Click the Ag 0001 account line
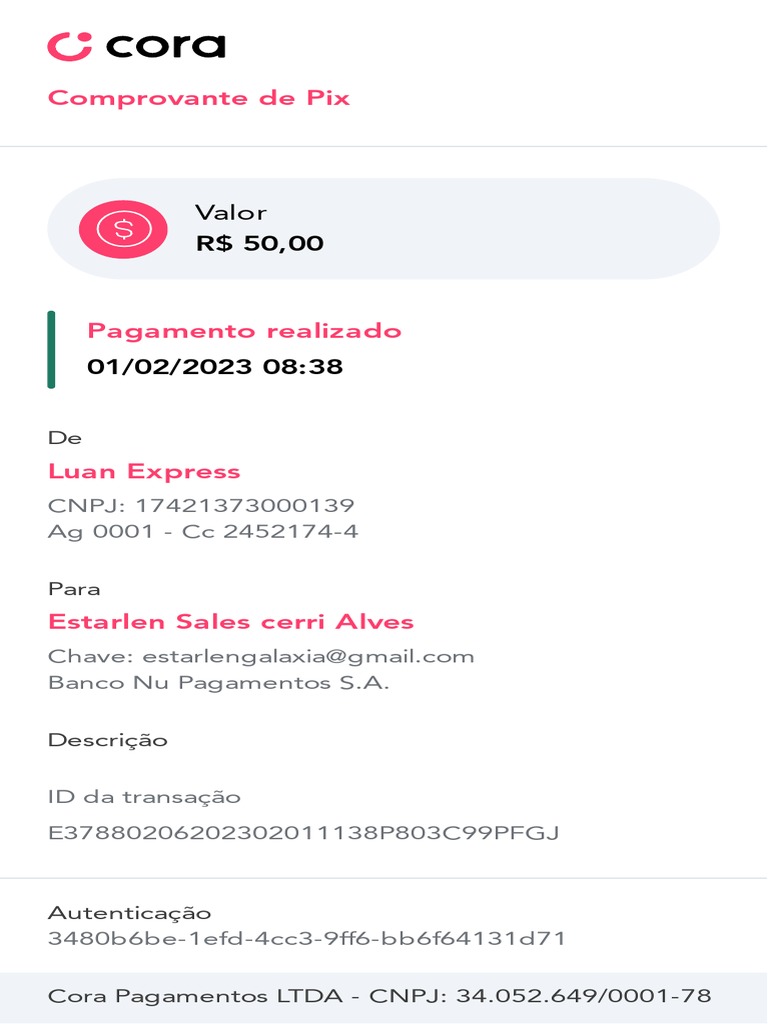 pos(203,531)
